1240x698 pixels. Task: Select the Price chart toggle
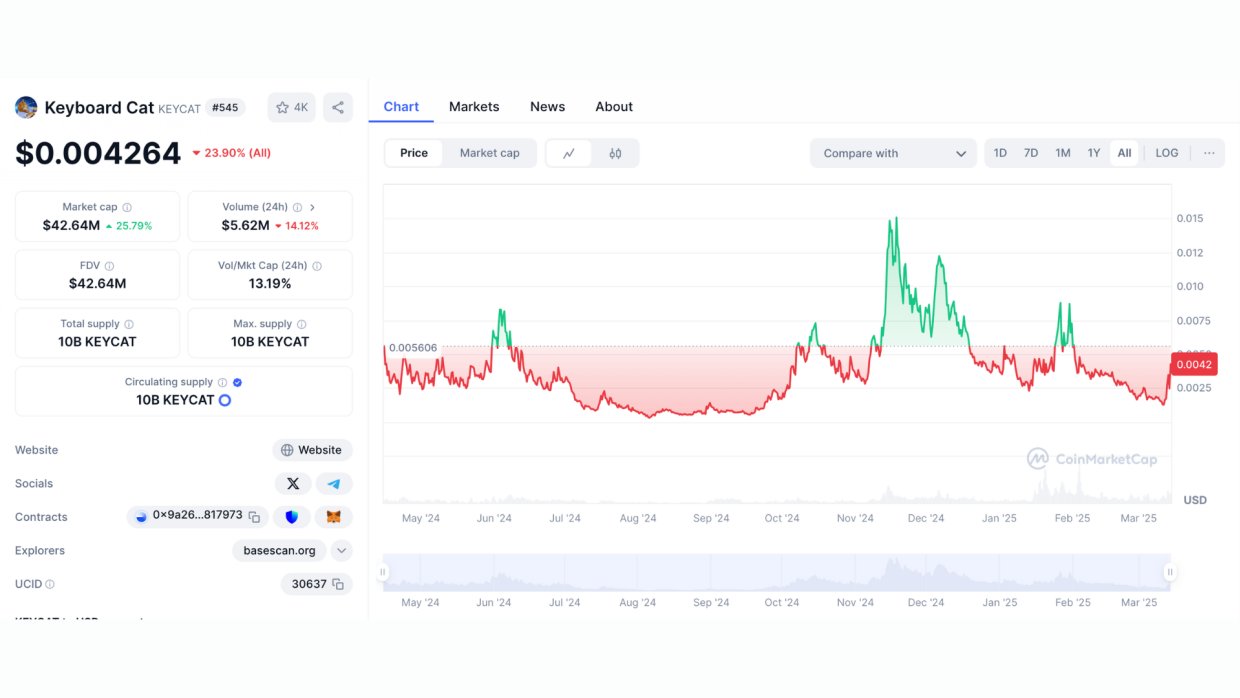[x=414, y=153]
